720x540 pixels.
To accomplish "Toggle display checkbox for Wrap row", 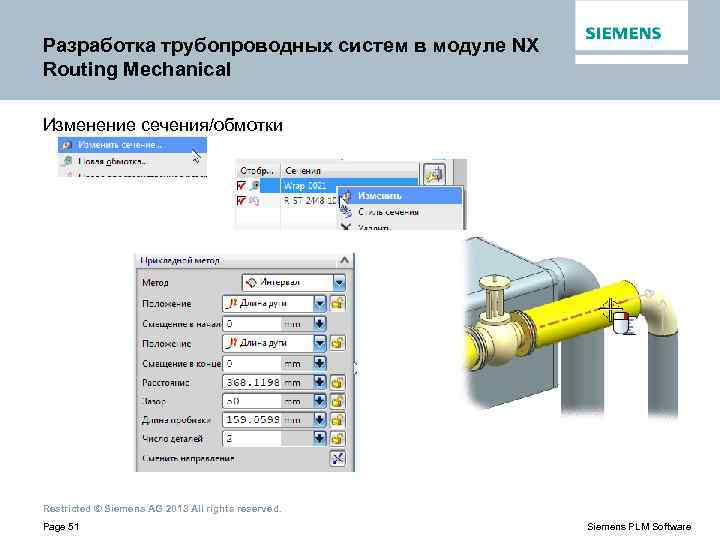I will [x=242, y=186].
